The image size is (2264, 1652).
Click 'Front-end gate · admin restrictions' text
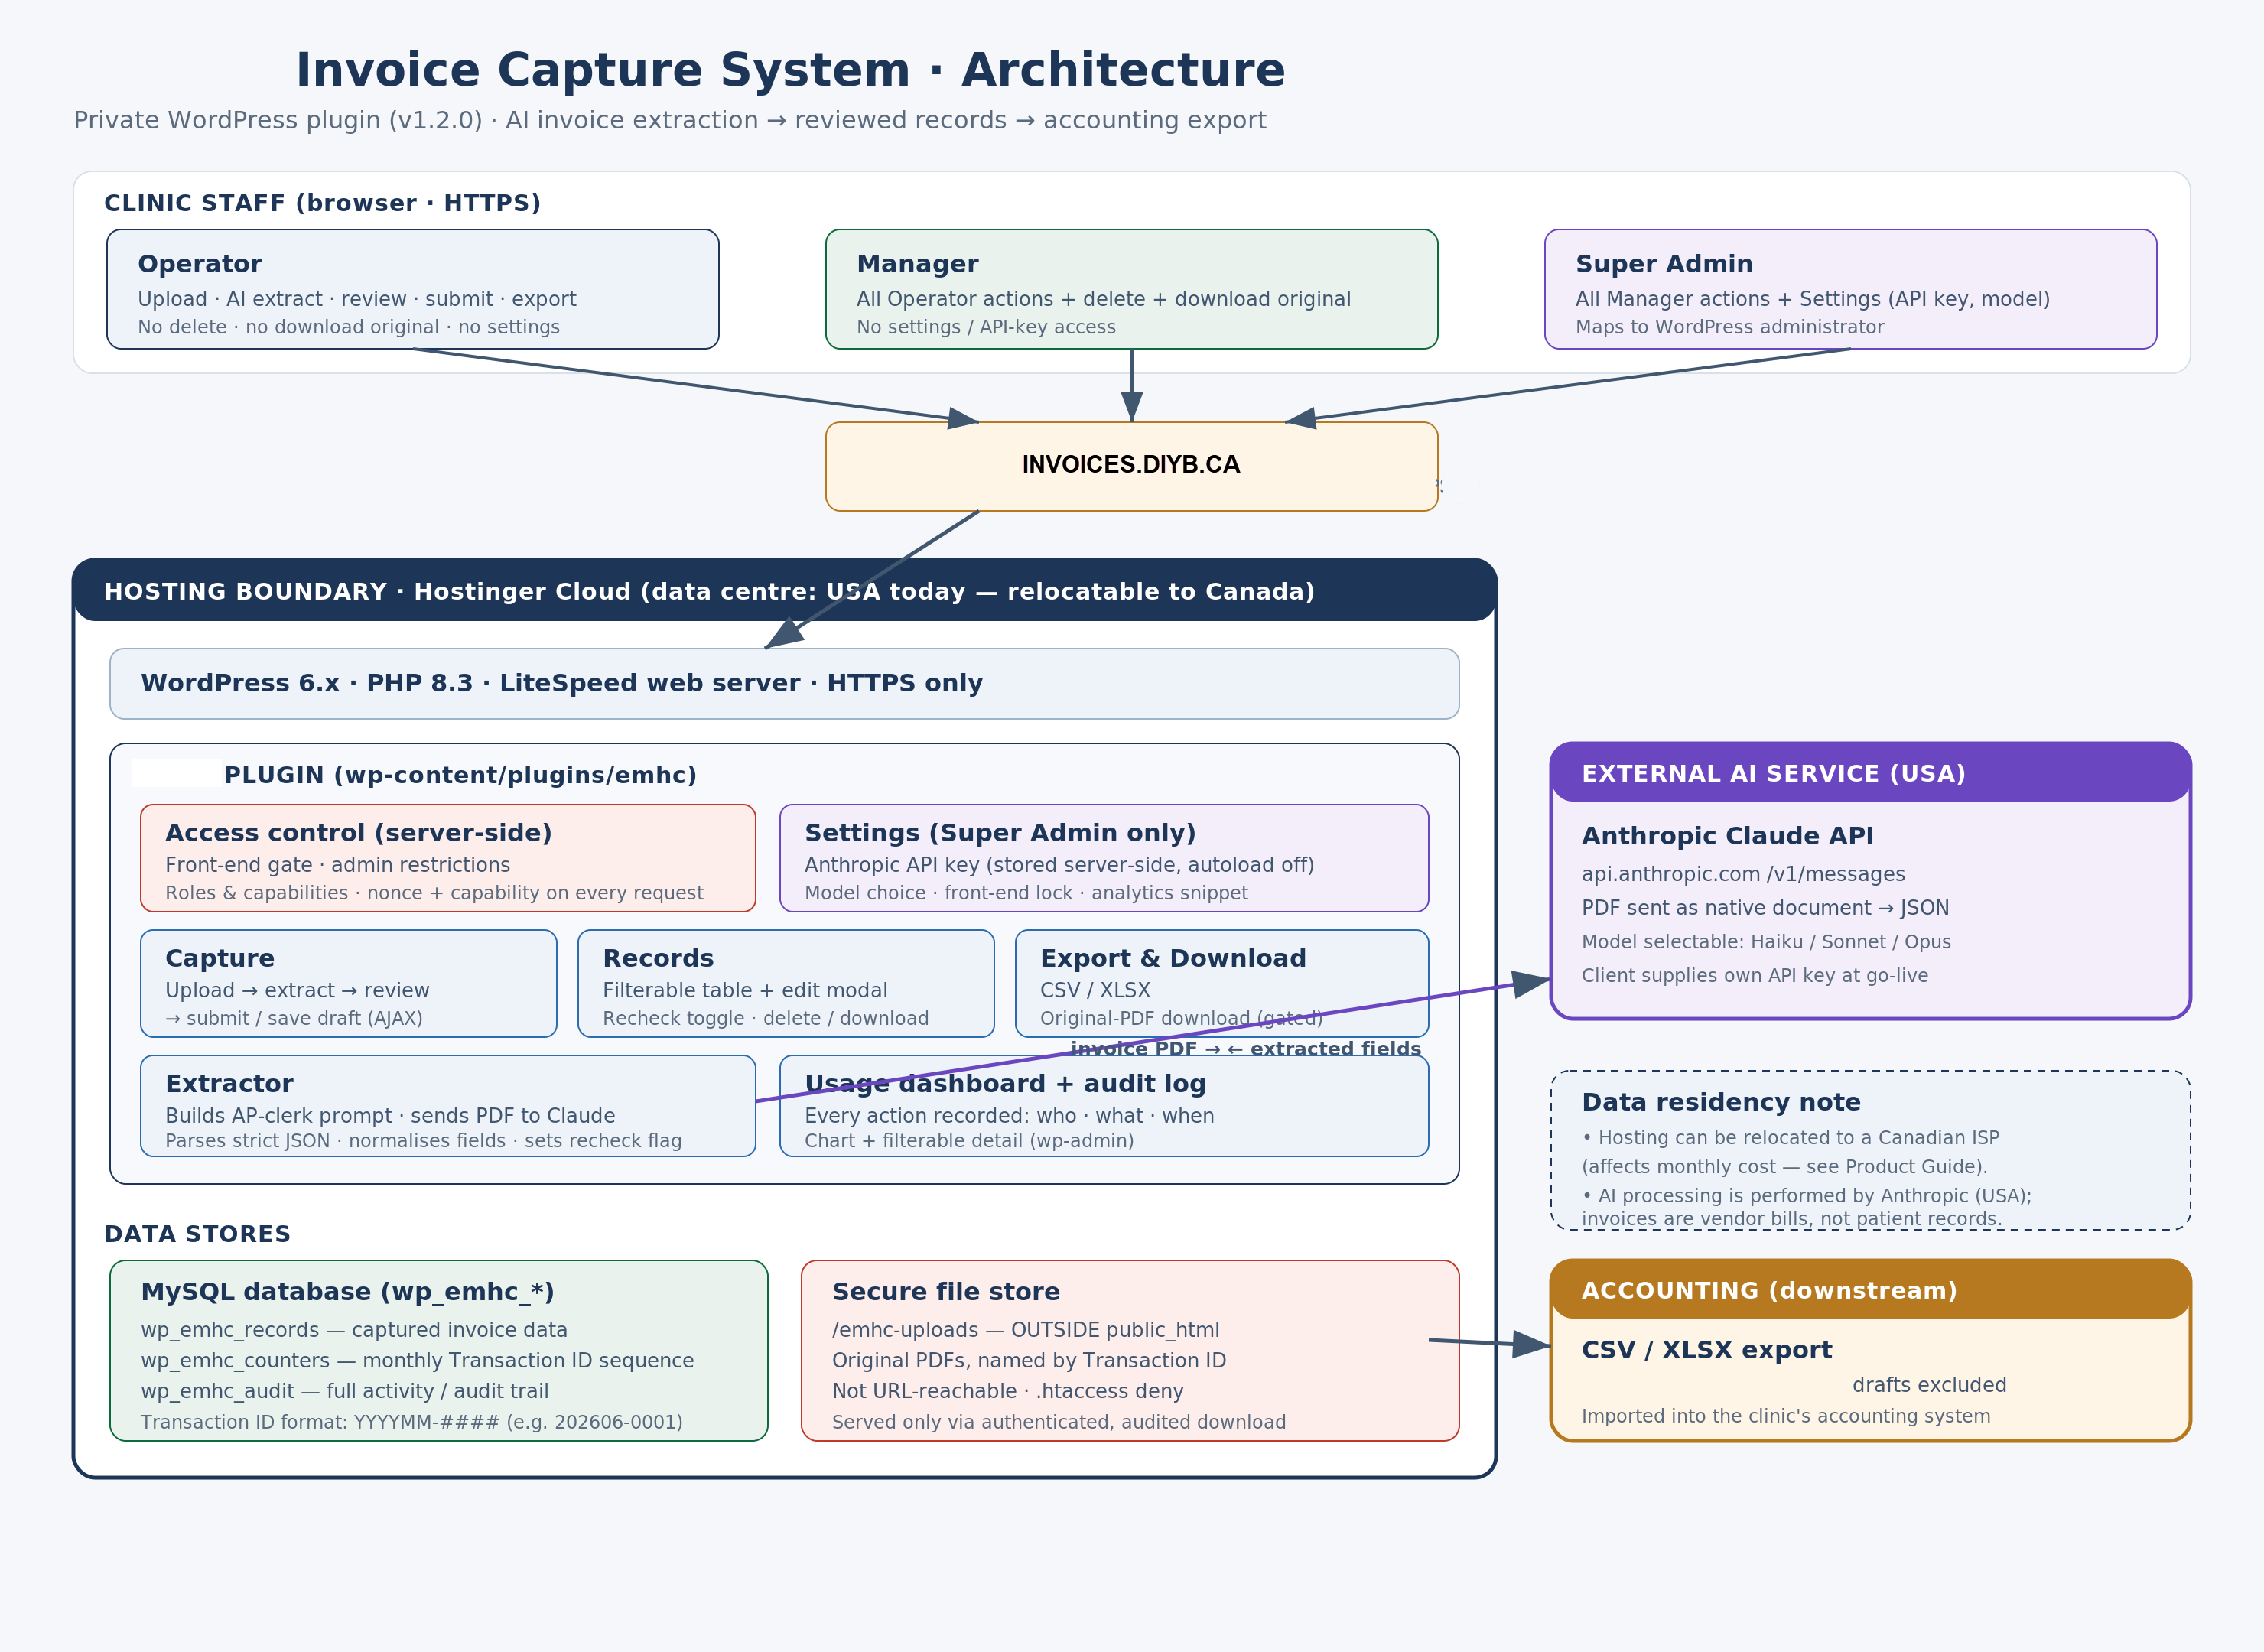337,865
